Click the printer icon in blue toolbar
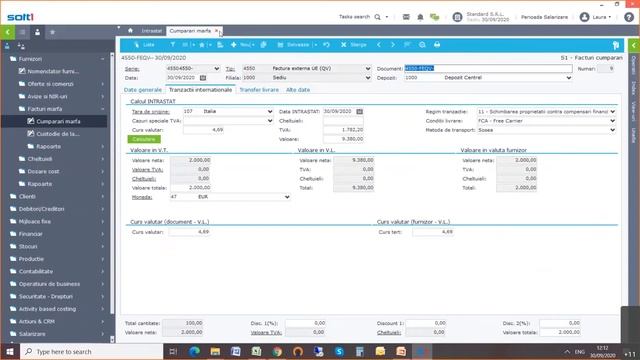This screenshot has height=360, width=640. [437, 44]
